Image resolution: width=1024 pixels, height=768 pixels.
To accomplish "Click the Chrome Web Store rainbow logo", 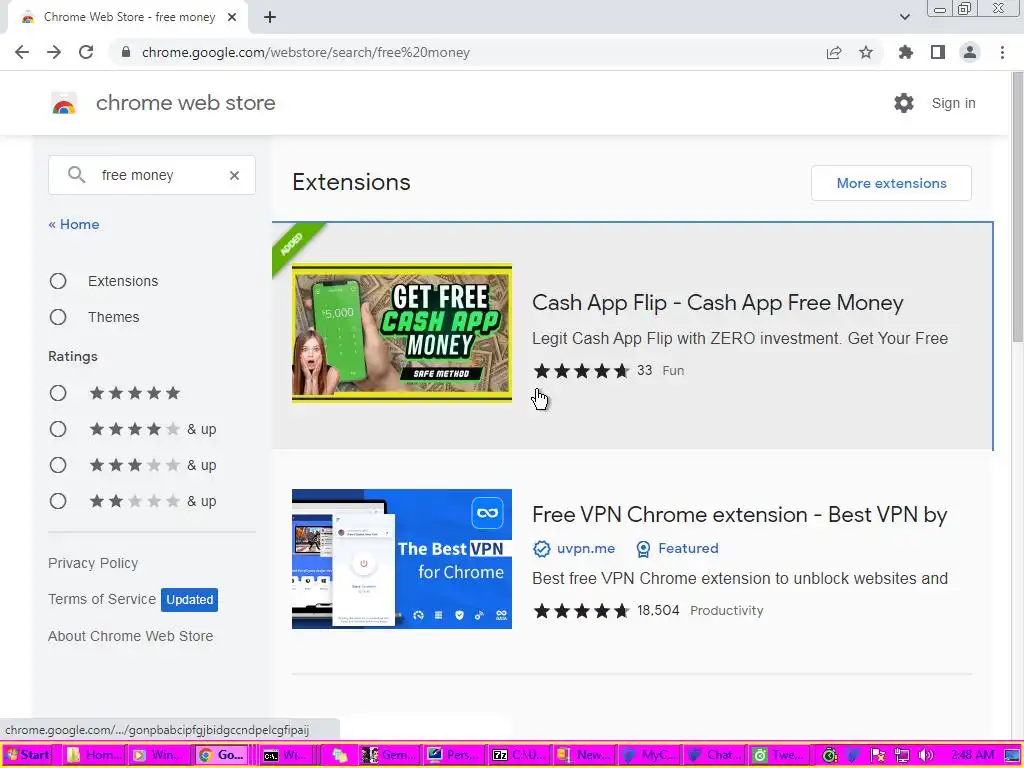I will coord(64,103).
